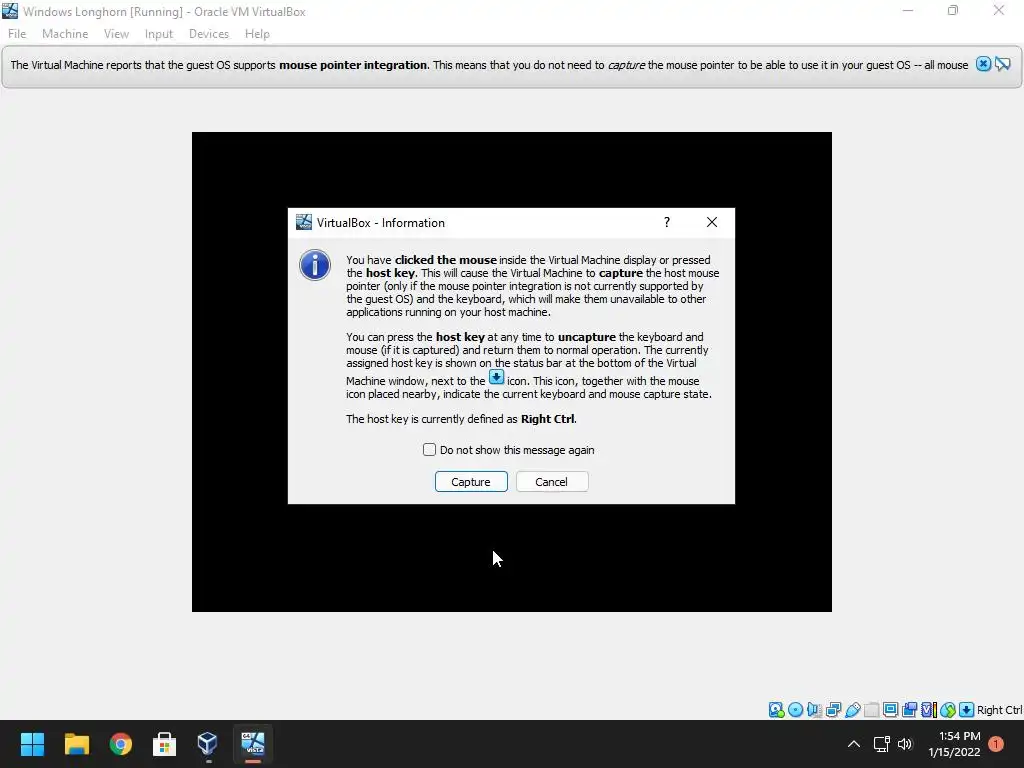The height and width of the screenshot is (768, 1024).
Task: Click the volume speaker tray icon
Action: click(x=904, y=744)
